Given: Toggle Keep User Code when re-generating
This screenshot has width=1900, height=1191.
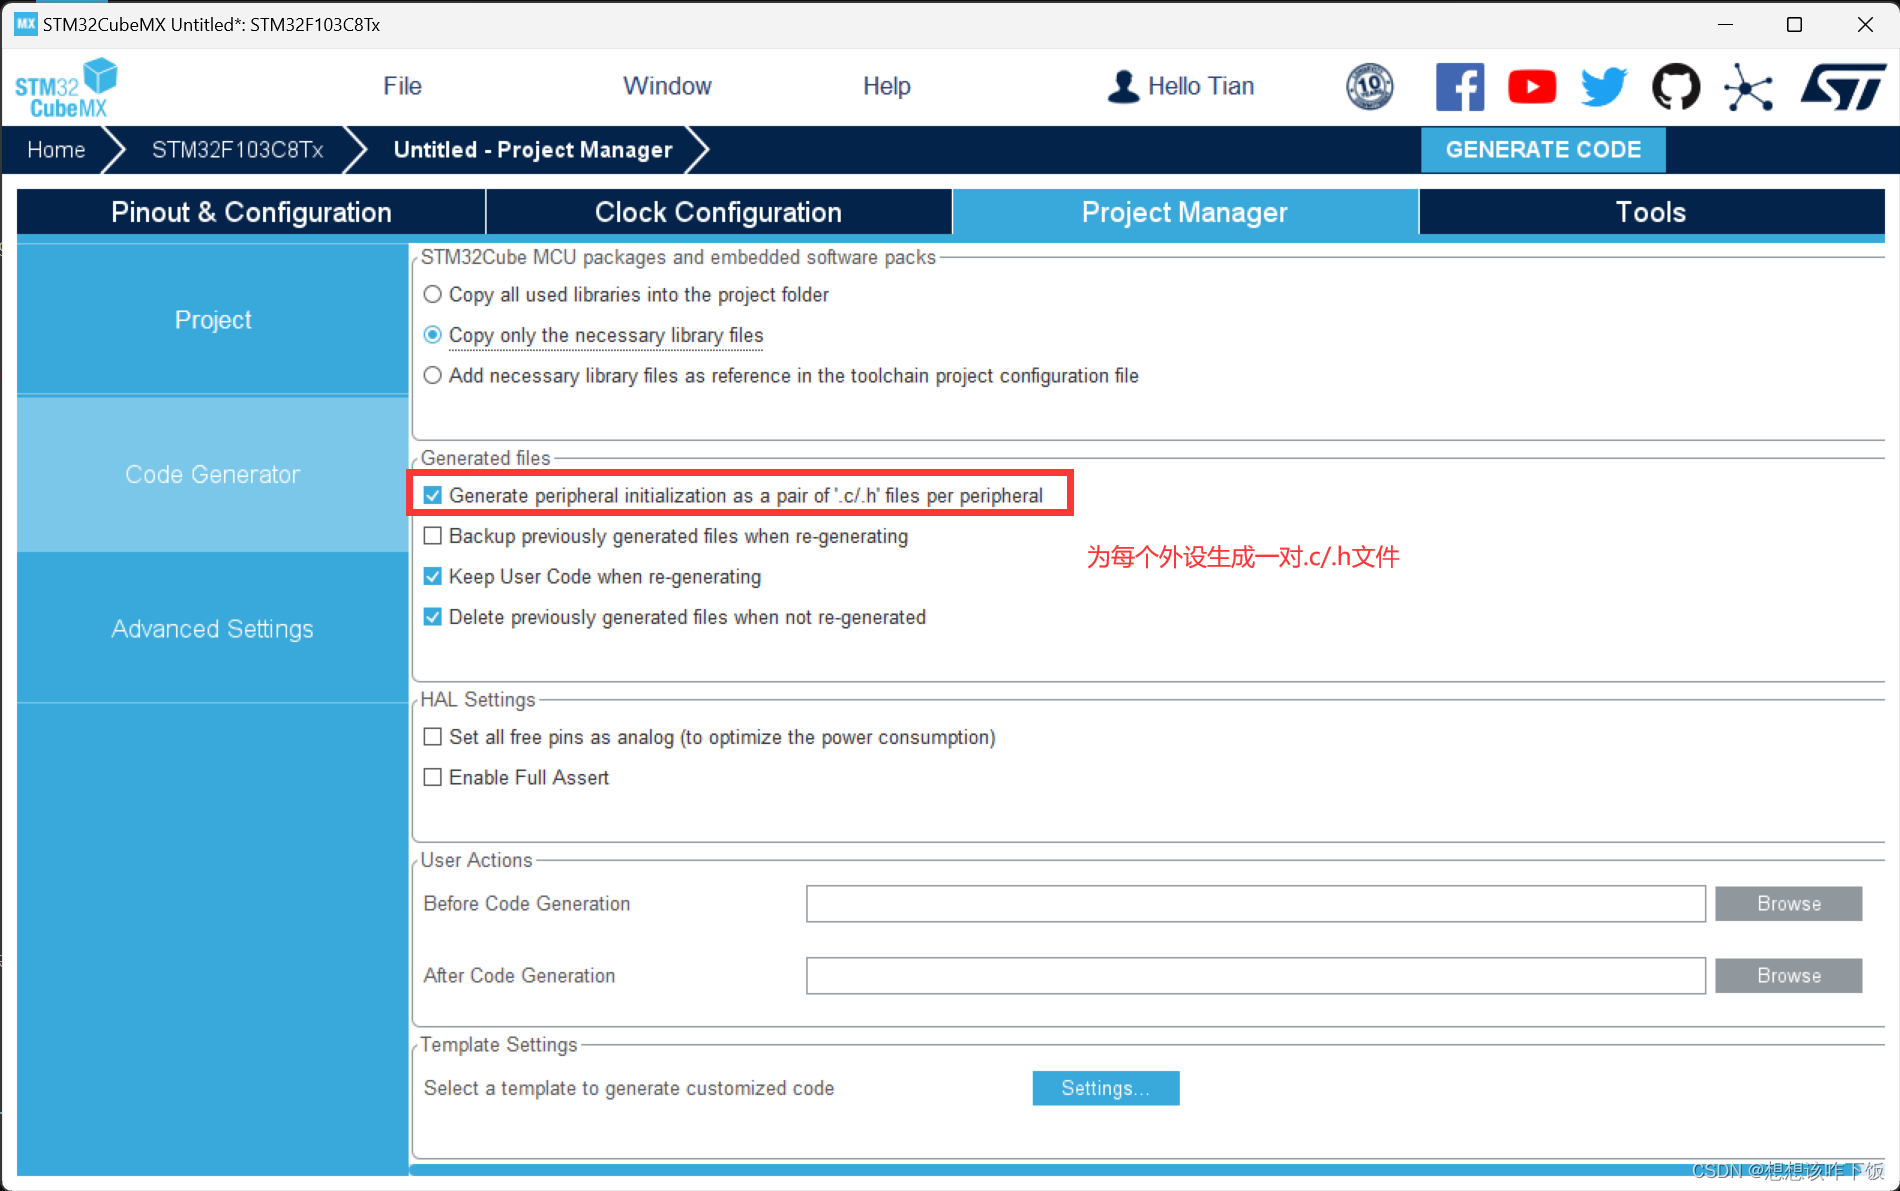Looking at the screenshot, I should 432,576.
